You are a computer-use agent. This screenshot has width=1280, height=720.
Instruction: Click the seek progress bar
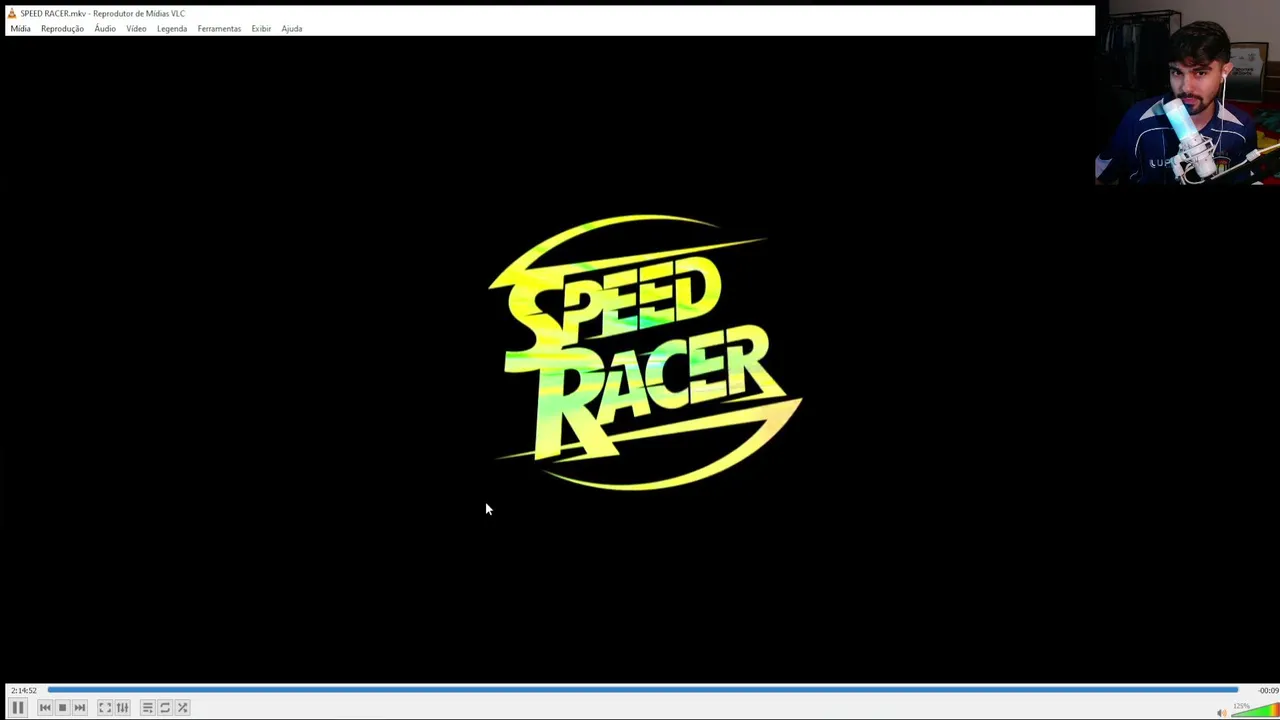tap(643, 690)
